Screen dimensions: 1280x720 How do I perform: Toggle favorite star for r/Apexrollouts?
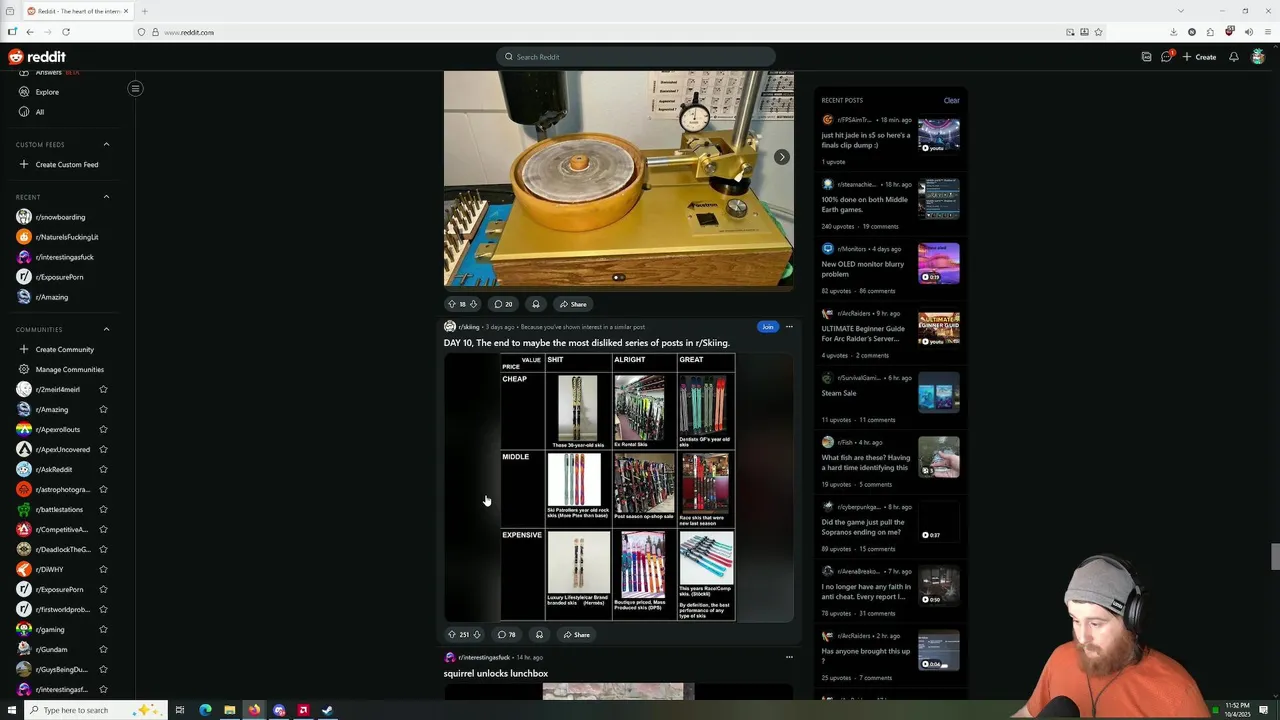tap(103, 429)
